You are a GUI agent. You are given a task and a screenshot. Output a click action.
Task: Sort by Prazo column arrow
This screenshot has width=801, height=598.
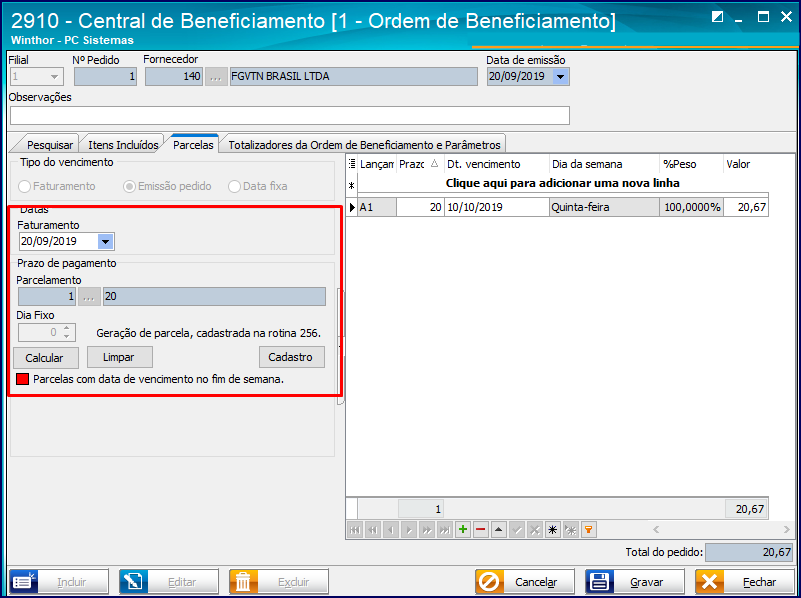434,164
